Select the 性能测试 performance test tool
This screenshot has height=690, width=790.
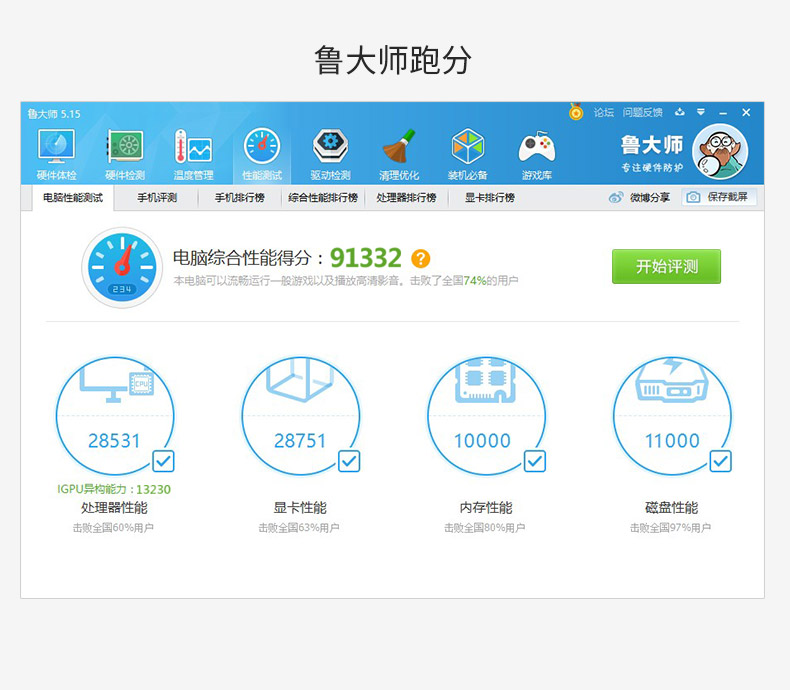pyautogui.click(x=262, y=155)
